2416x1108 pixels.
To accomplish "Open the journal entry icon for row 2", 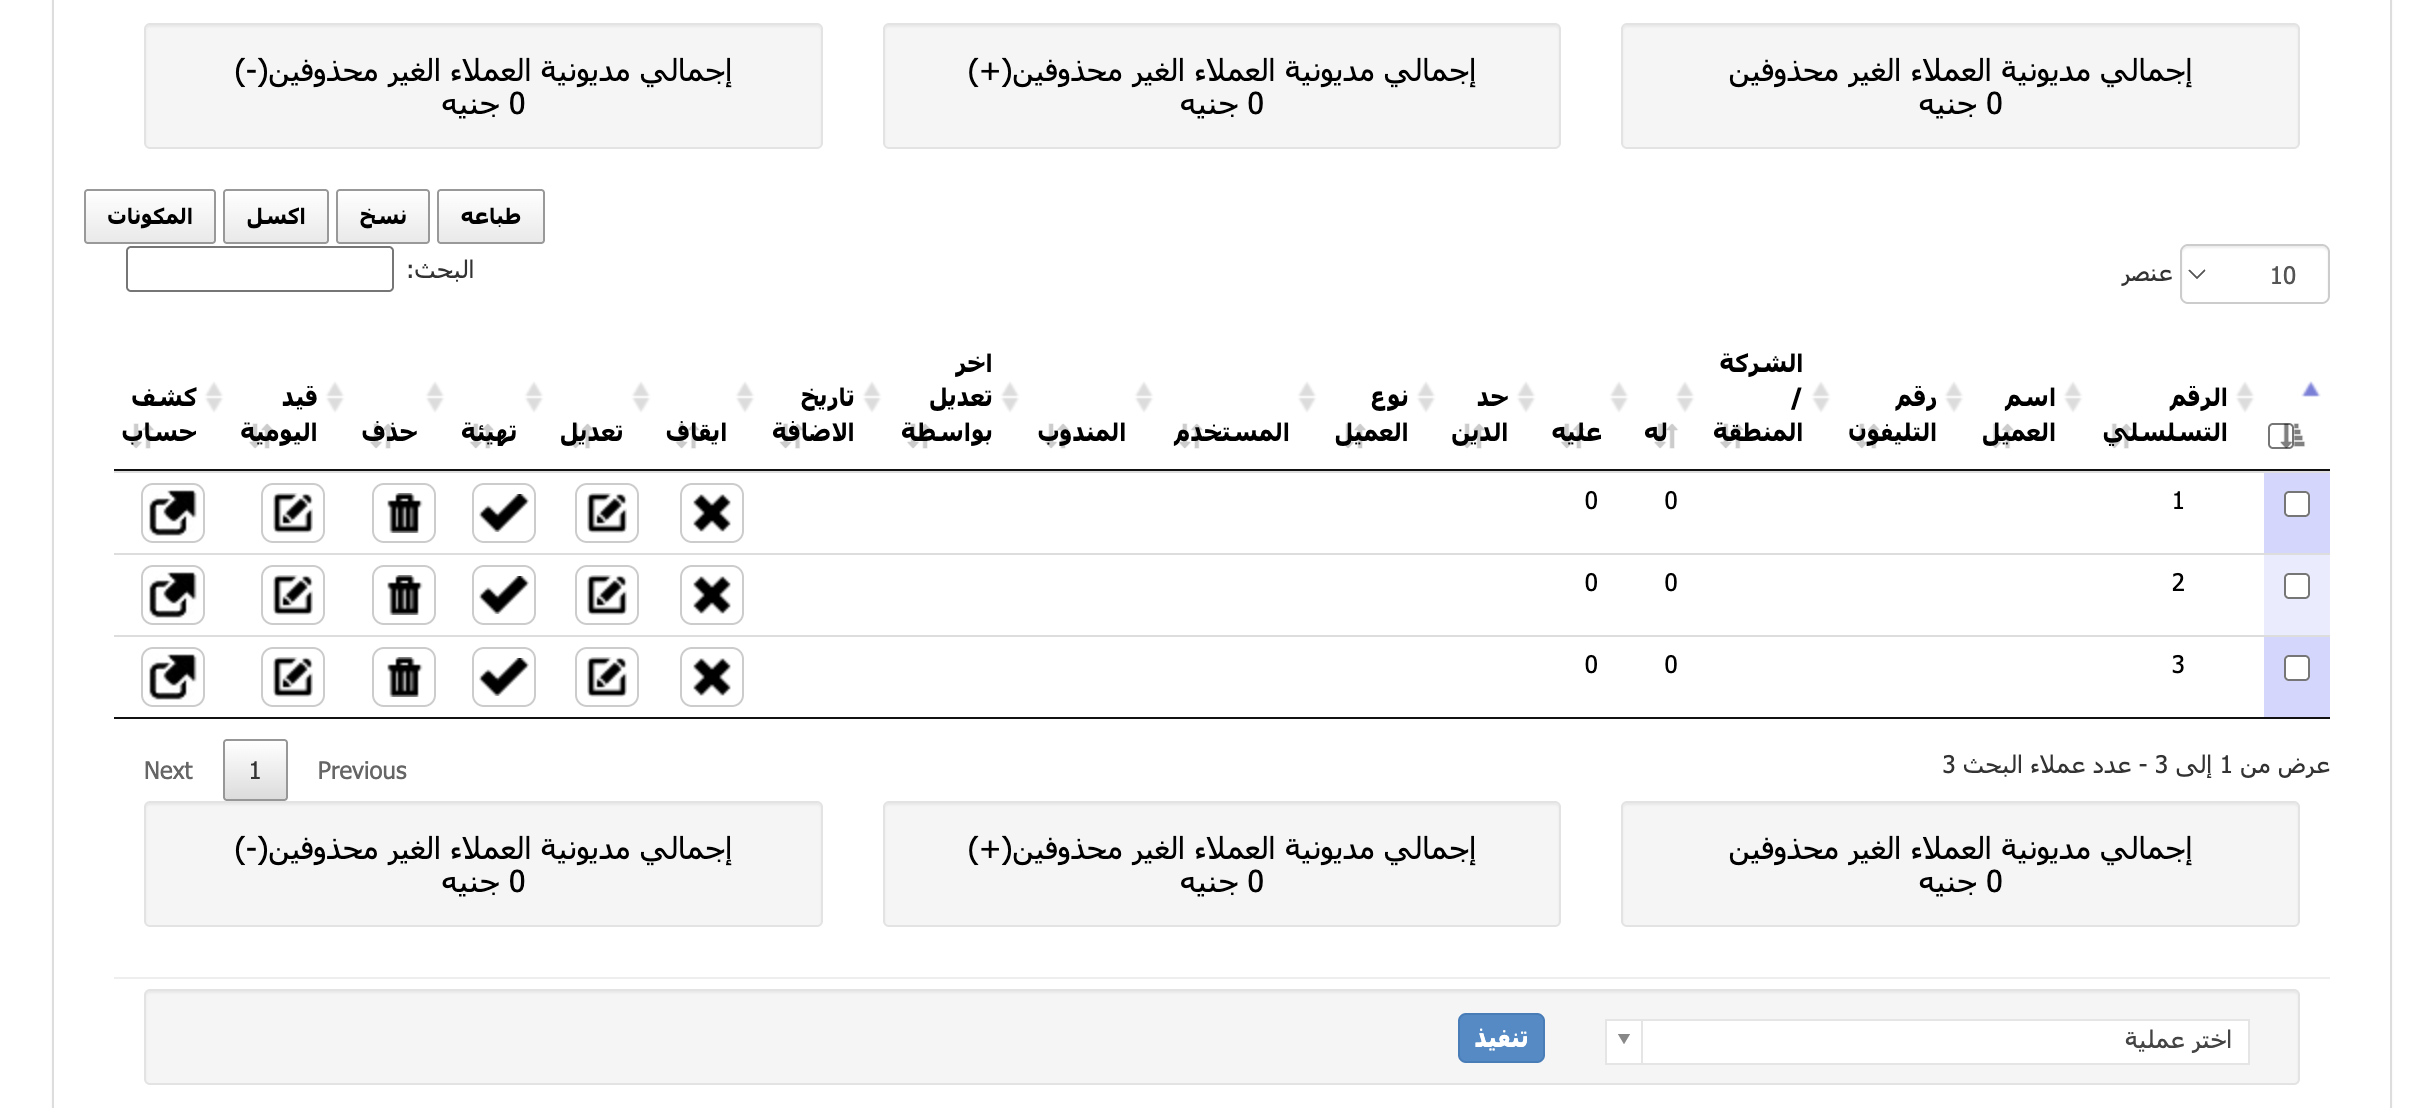I will (x=293, y=595).
